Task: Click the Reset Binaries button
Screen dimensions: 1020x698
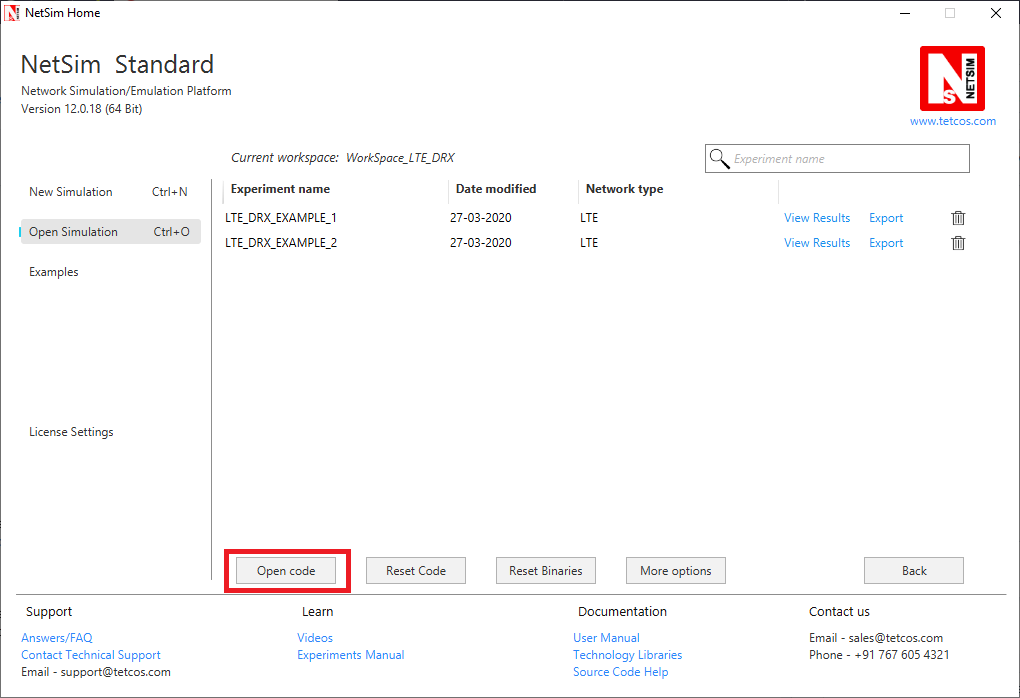Action: 546,570
